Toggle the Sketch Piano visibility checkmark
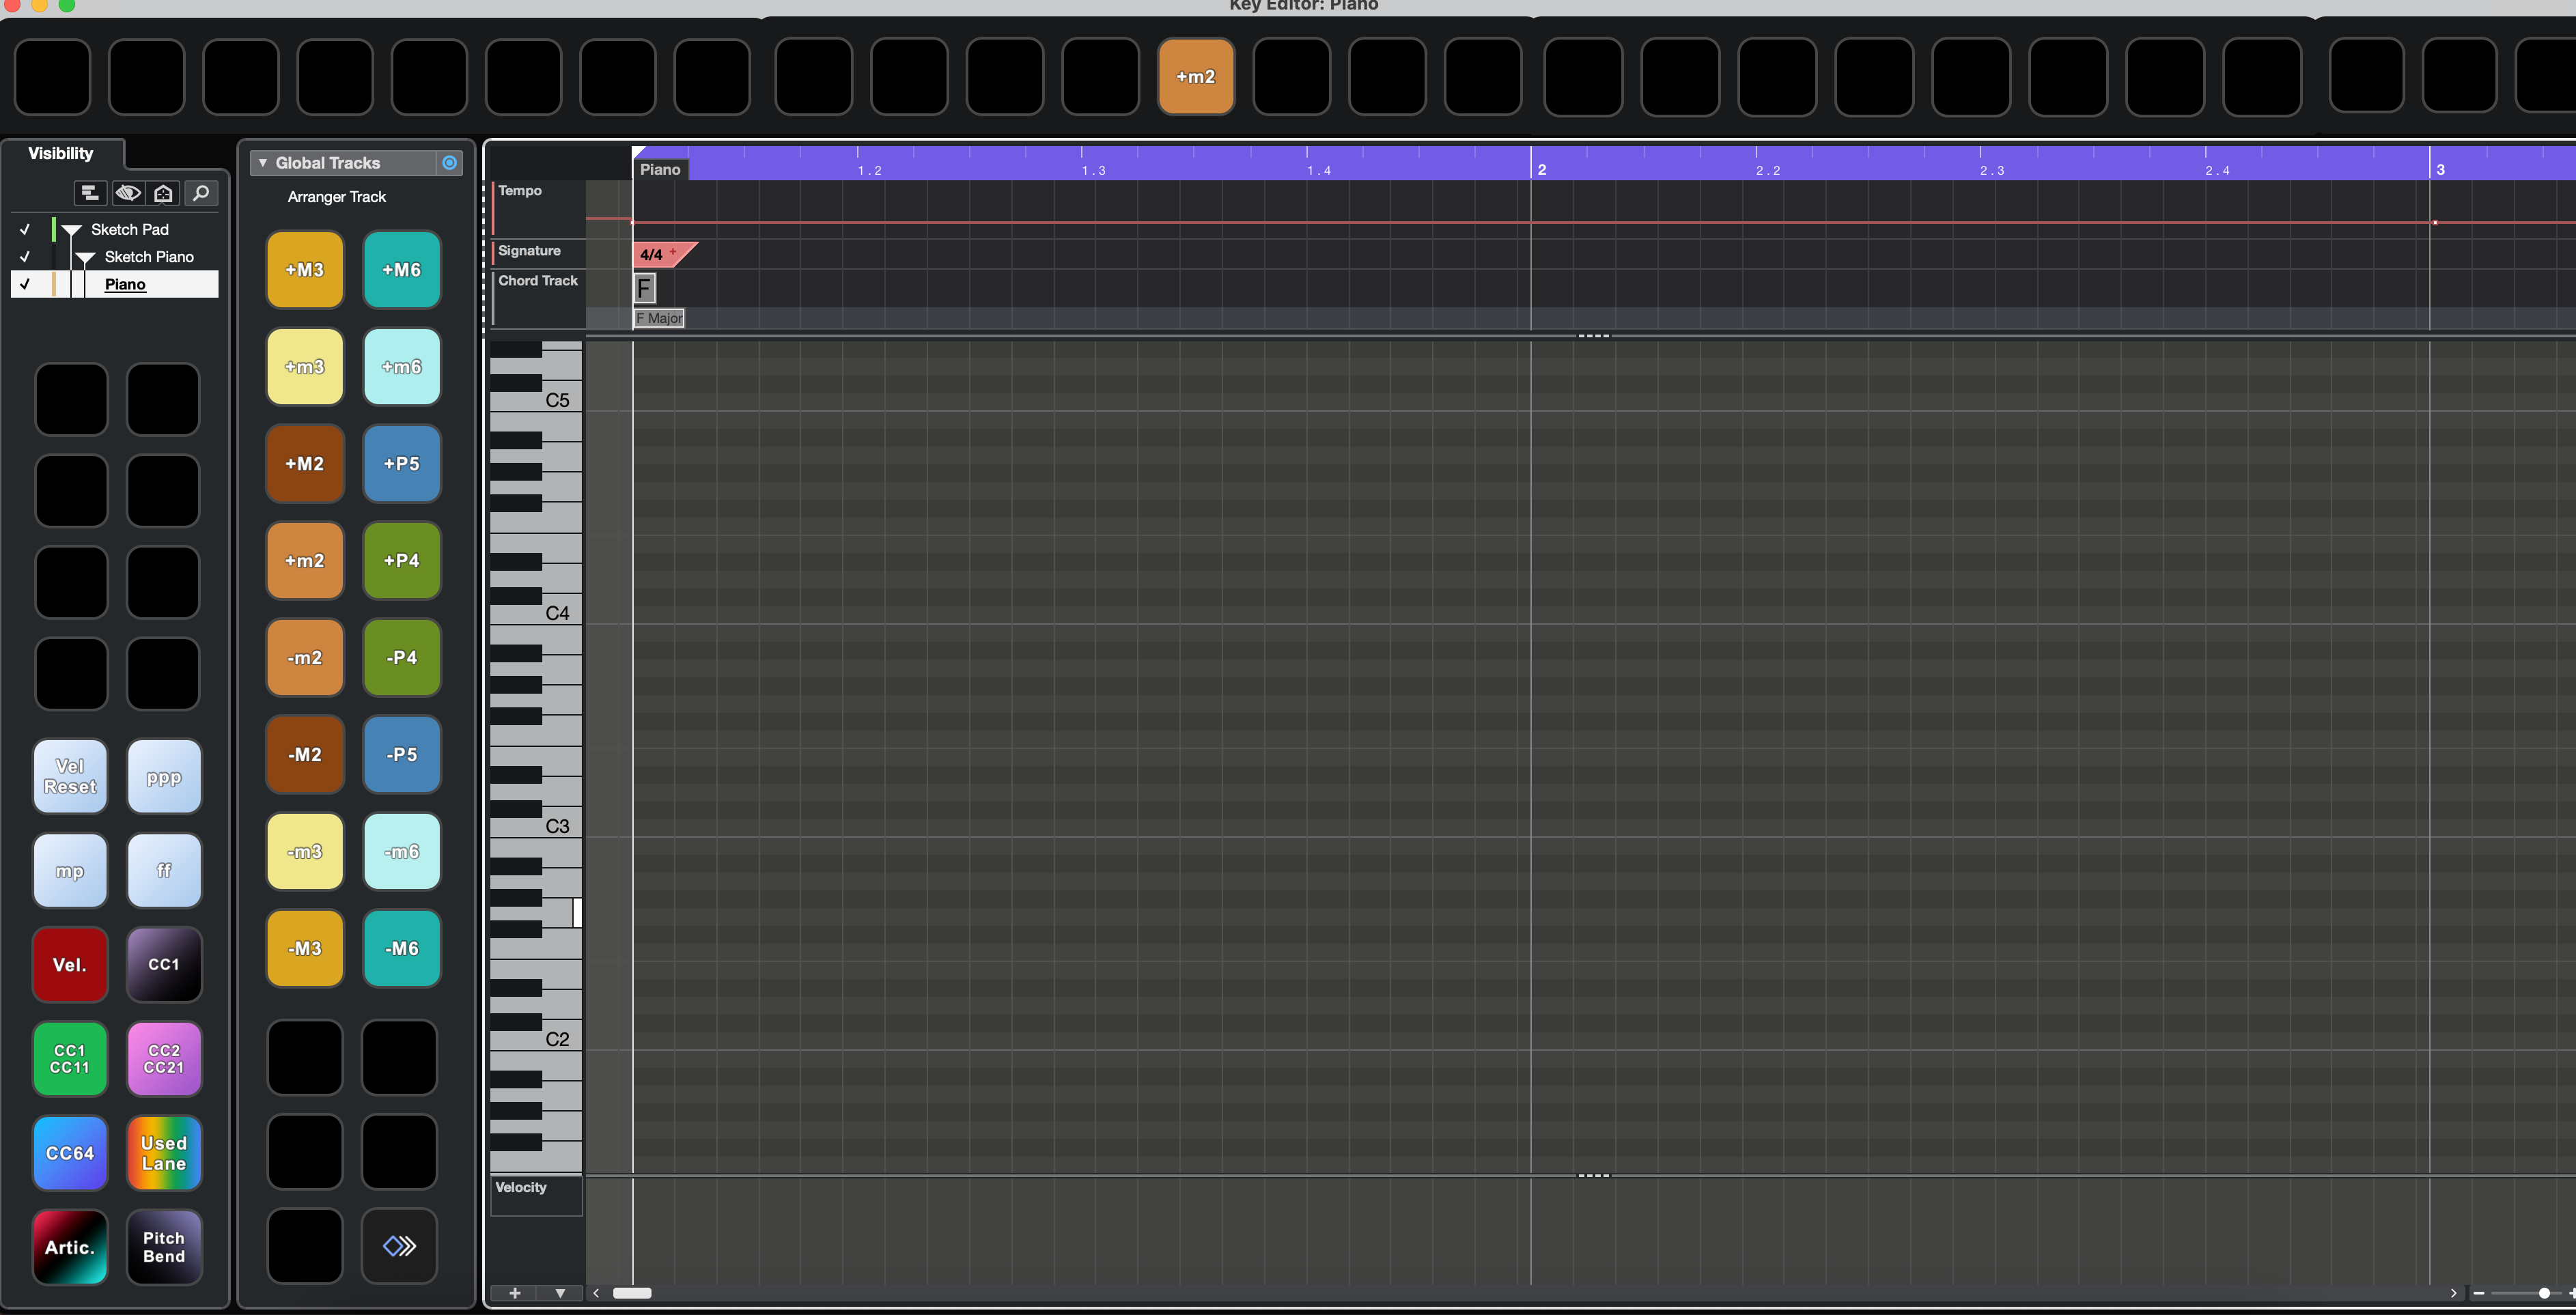Screen dimensions: 2576x1315 pos(25,257)
